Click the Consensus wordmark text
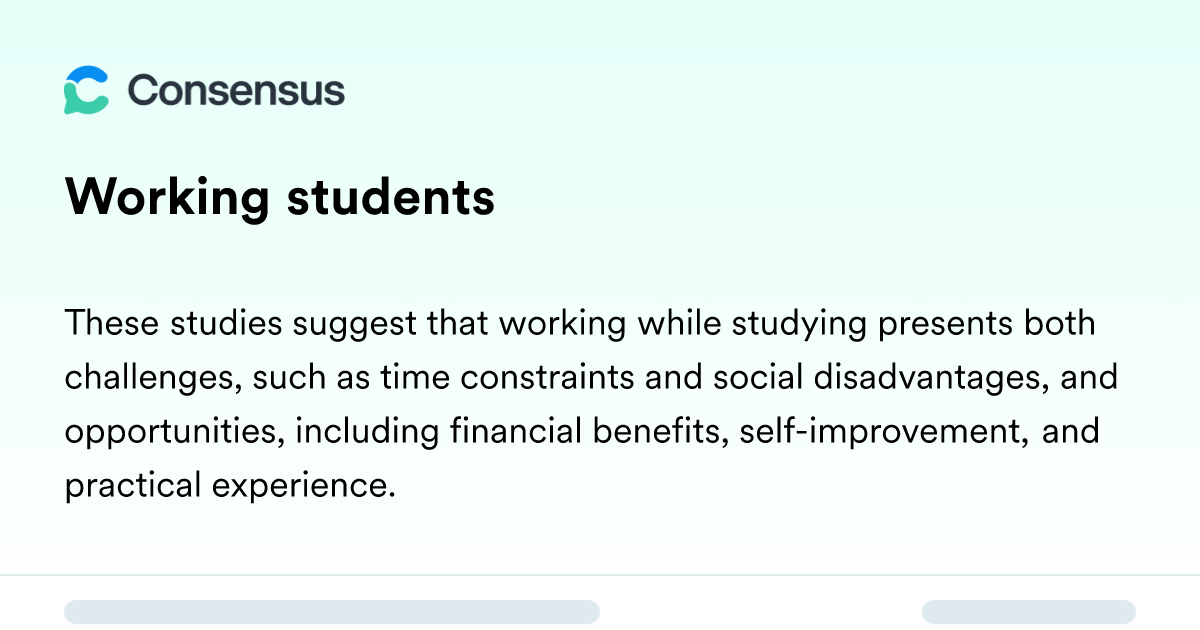This screenshot has height=630, width=1200. point(236,91)
